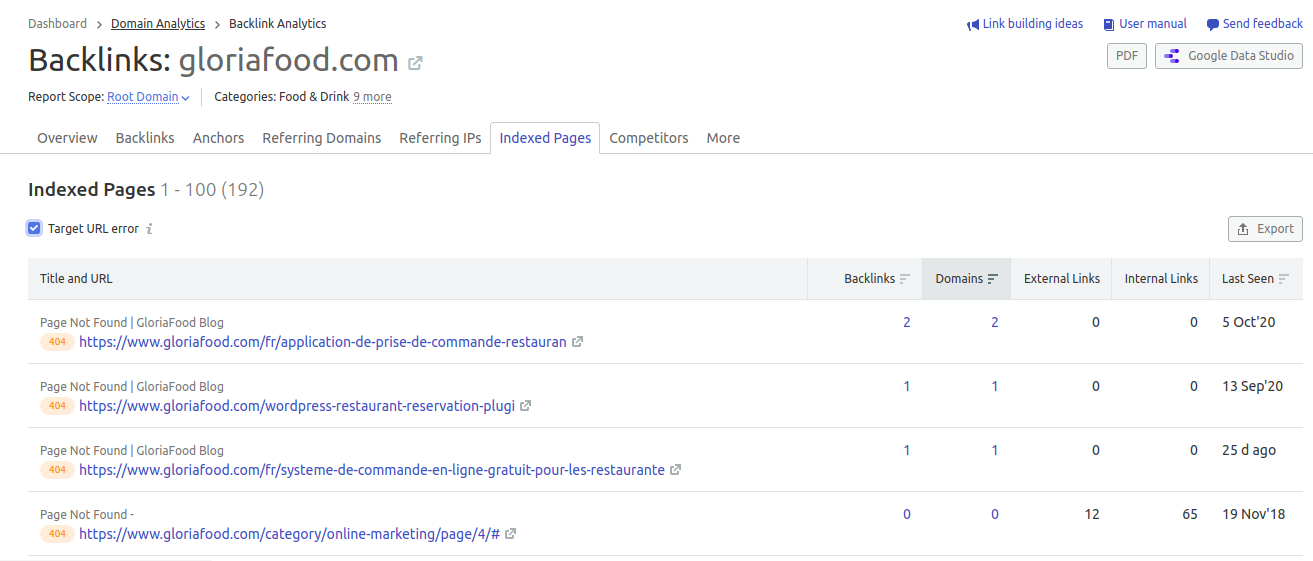Open the wordpress-restaurant-reservation-plugi URL
Viewport: 1313px width, 561px height.
tap(297, 406)
